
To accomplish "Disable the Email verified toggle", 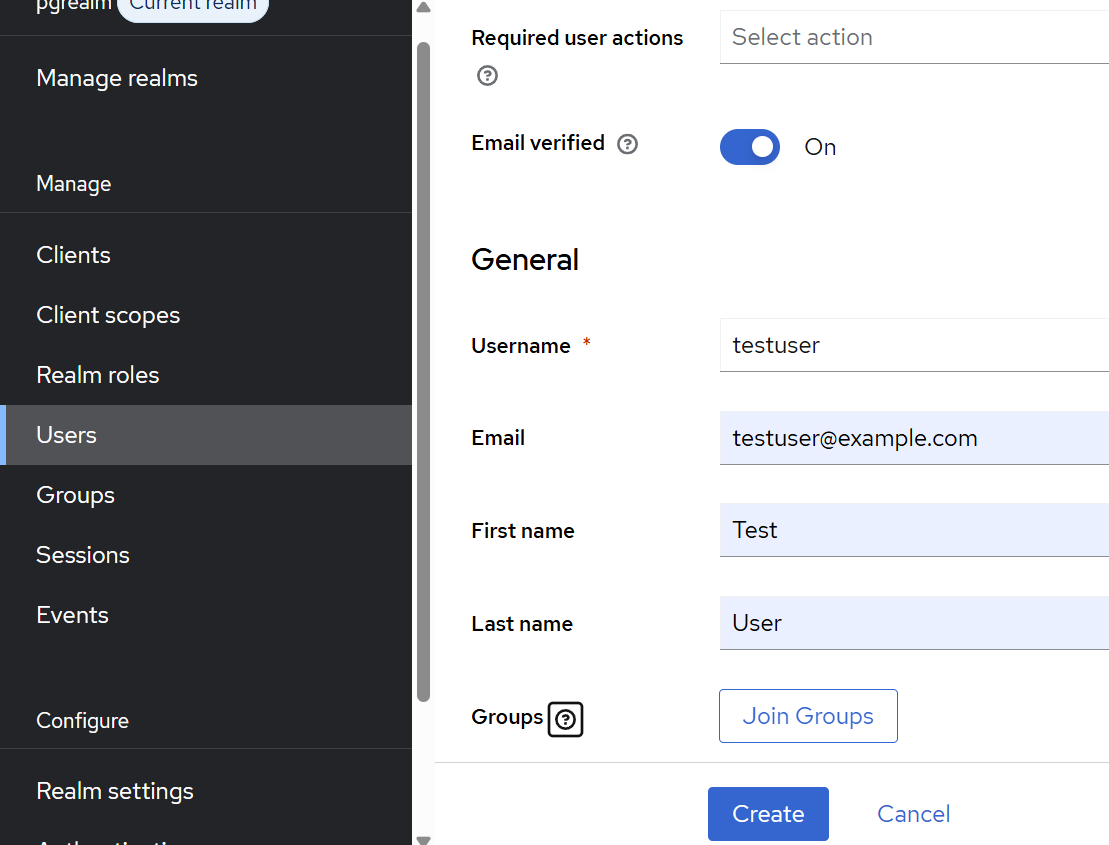I will [x=749, y=147].
